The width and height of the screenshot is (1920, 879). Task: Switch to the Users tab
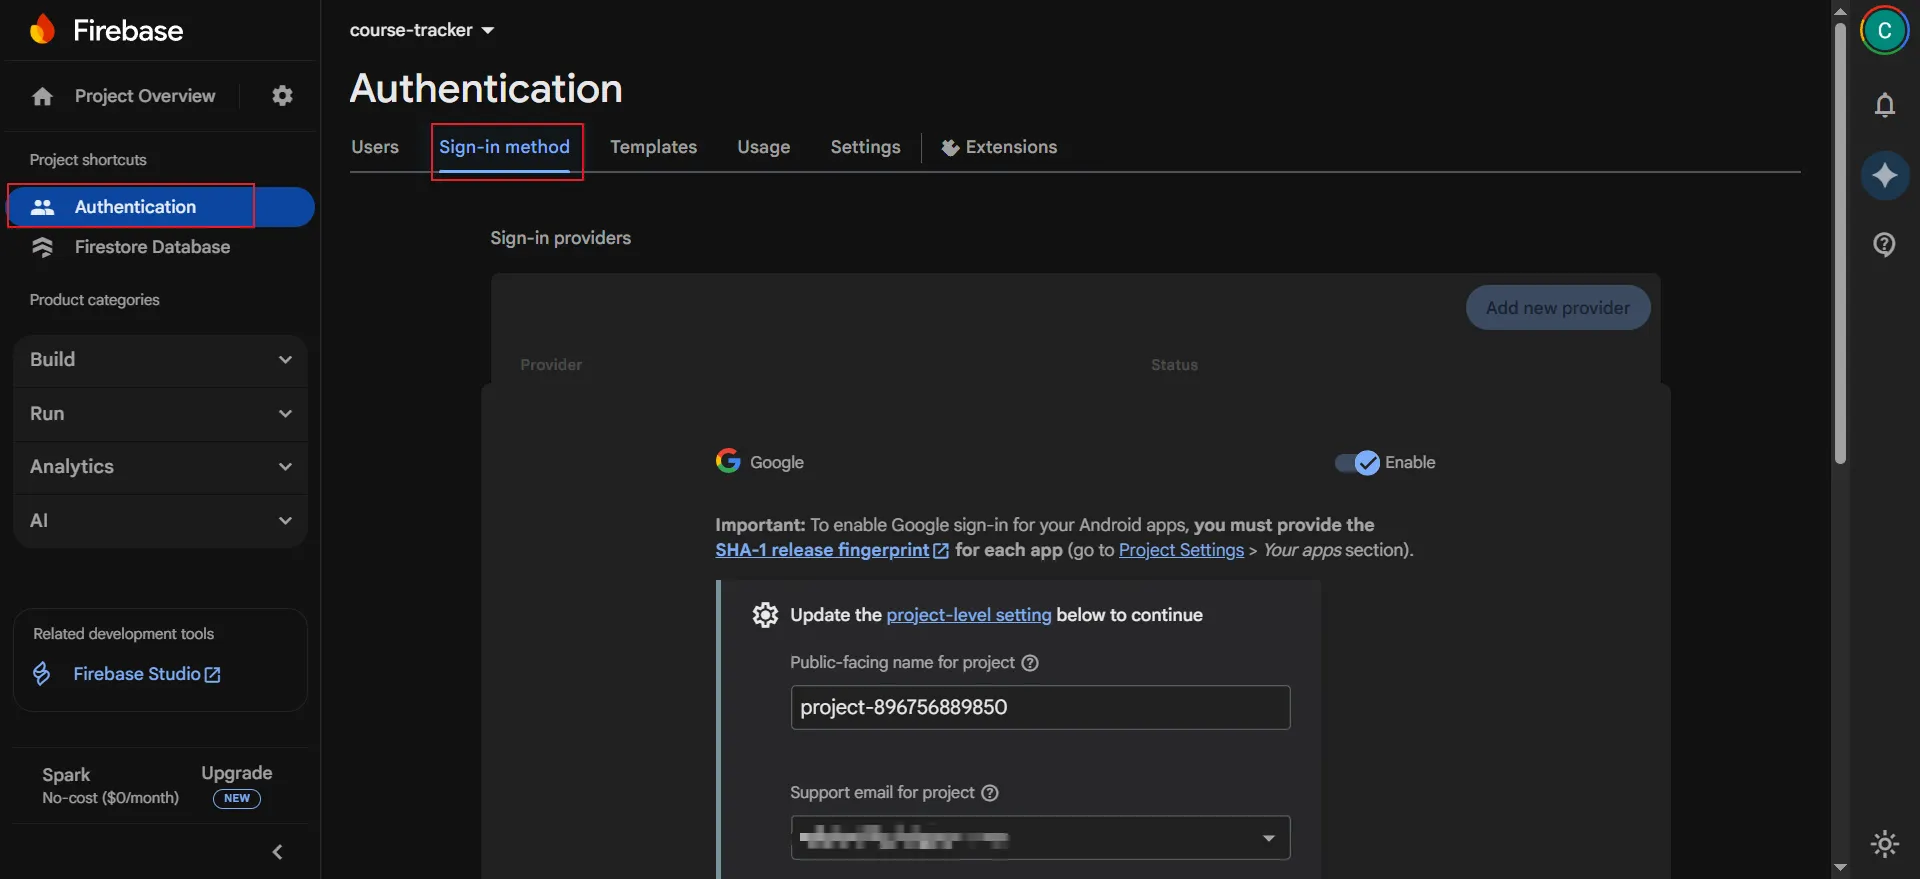coord(375,147)
